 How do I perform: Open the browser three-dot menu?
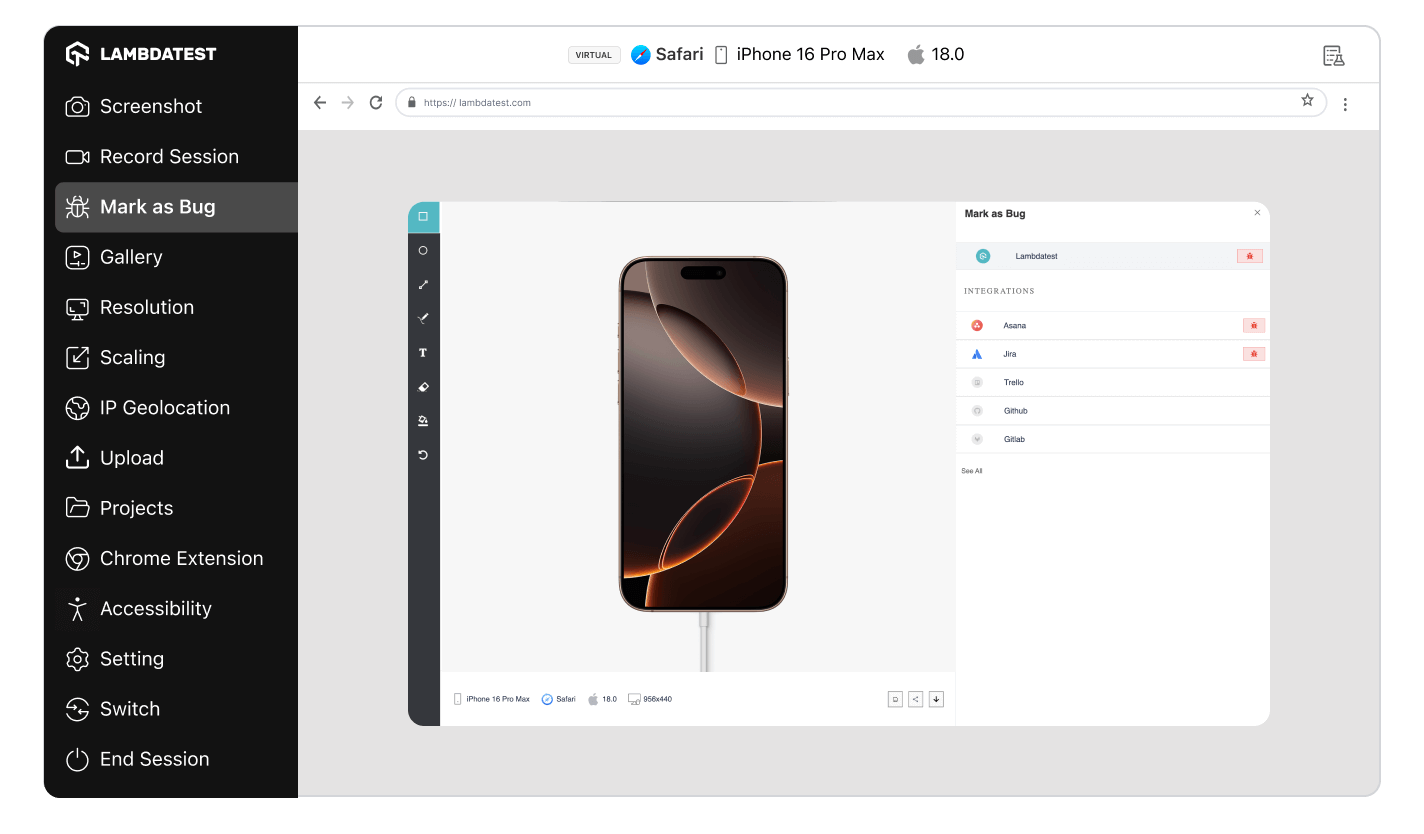click(x=1345, y=104)
